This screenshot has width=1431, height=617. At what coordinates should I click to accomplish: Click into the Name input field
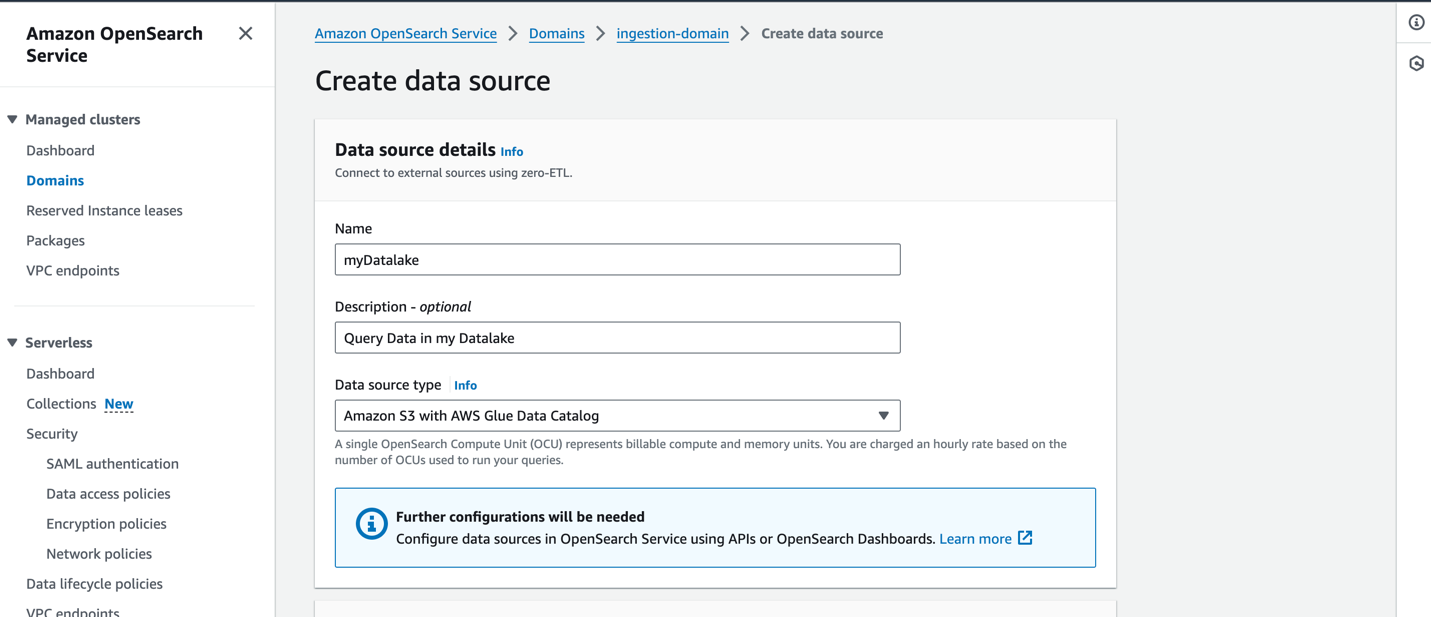pos(617,260)
